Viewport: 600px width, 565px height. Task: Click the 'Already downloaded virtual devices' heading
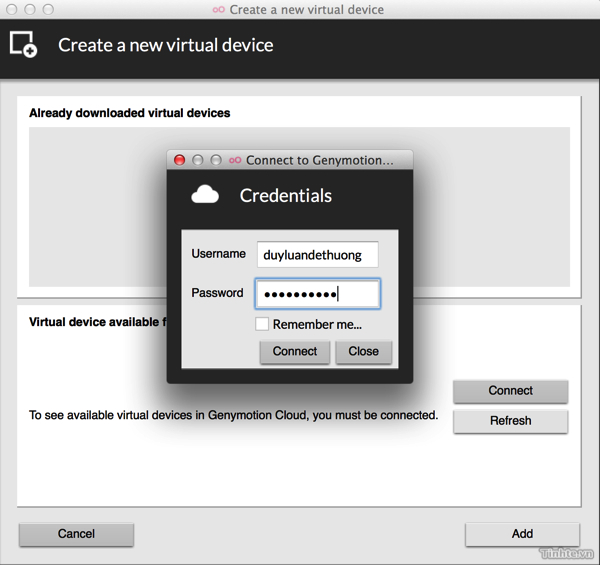point(130,113)
